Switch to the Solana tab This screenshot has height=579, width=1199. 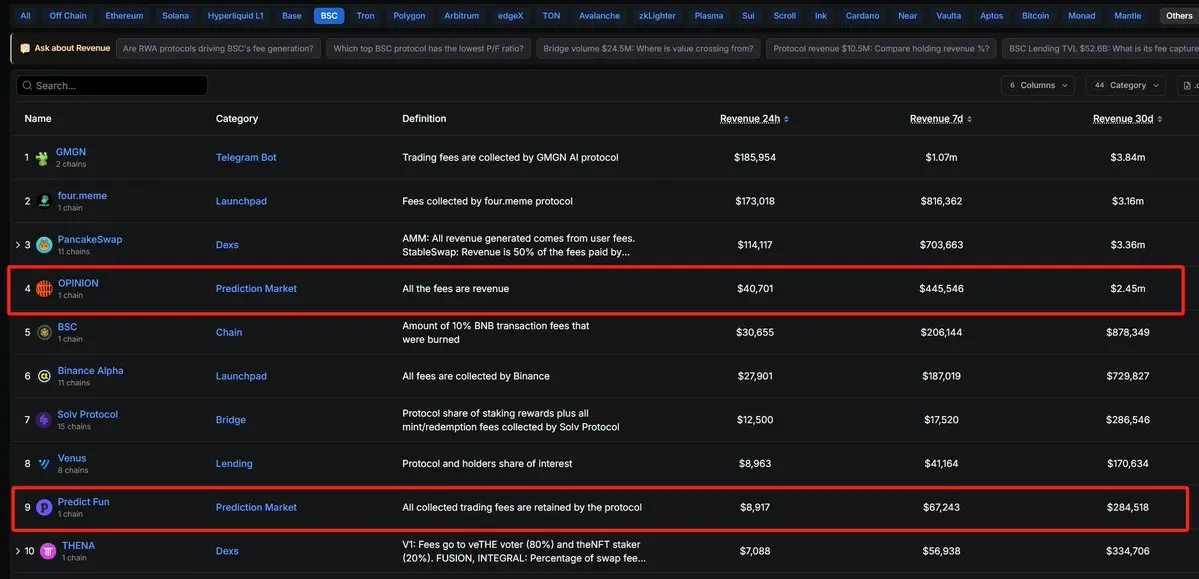[176, 15]
